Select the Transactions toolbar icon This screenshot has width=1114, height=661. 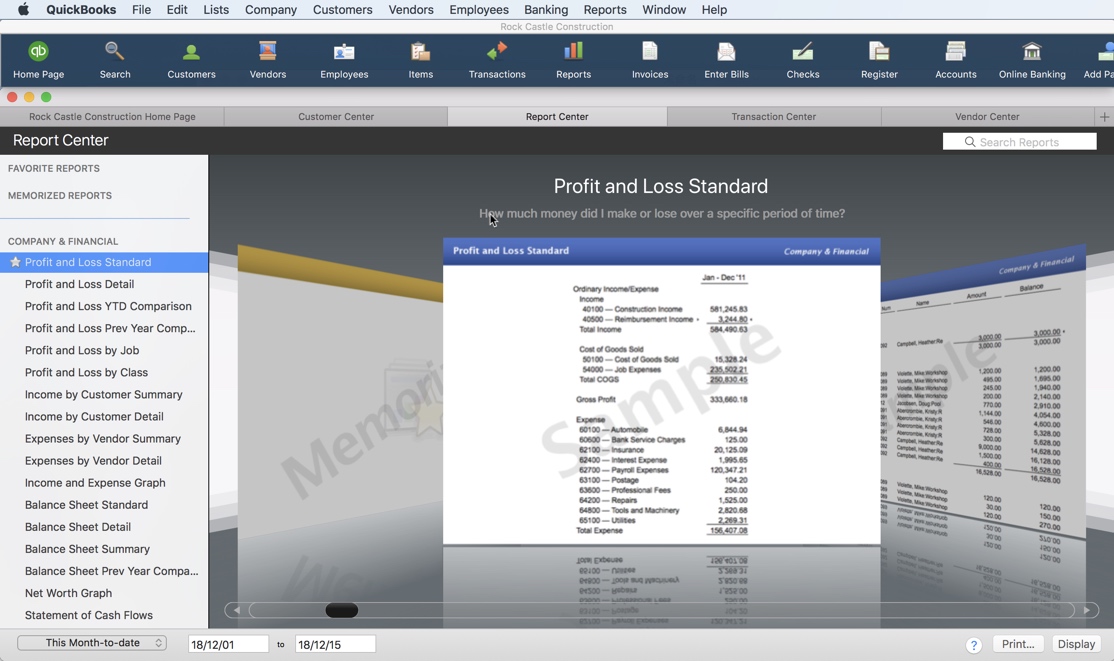coord(497,58)
